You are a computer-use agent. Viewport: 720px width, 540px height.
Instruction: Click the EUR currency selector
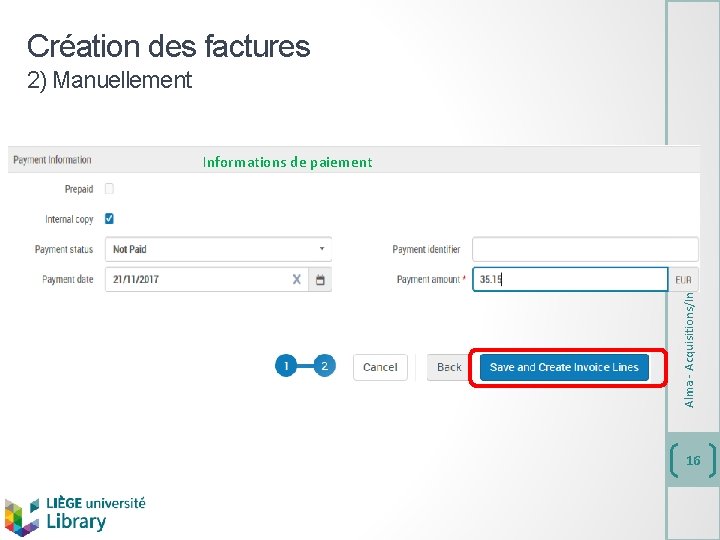coord(684,280)
